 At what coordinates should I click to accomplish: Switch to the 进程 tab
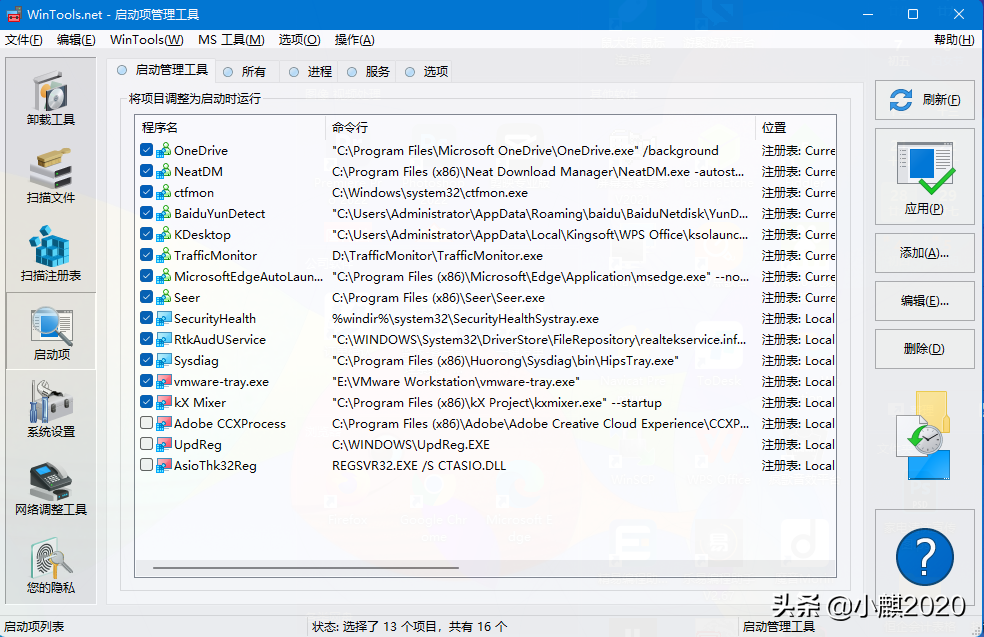tap(310, 72)
